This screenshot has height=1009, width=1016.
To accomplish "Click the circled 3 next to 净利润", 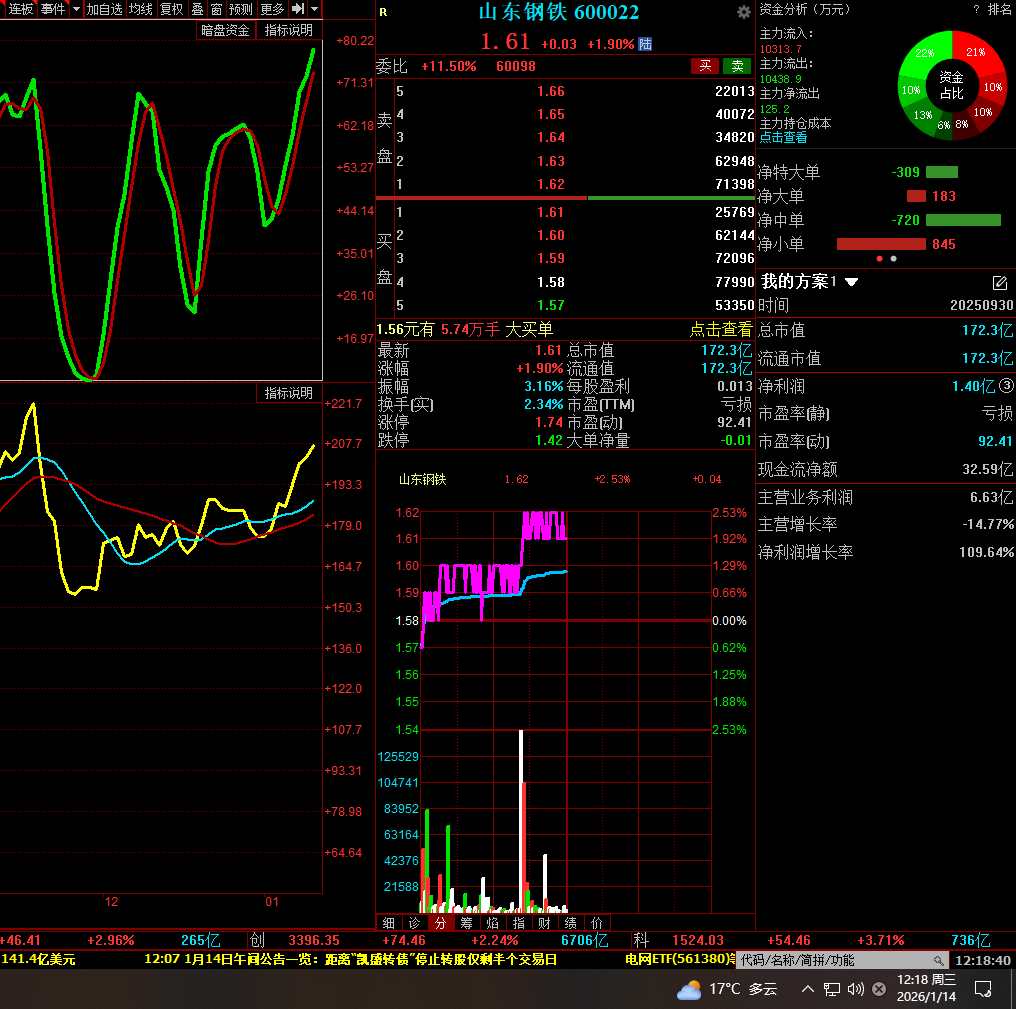I will (1006, 386).
